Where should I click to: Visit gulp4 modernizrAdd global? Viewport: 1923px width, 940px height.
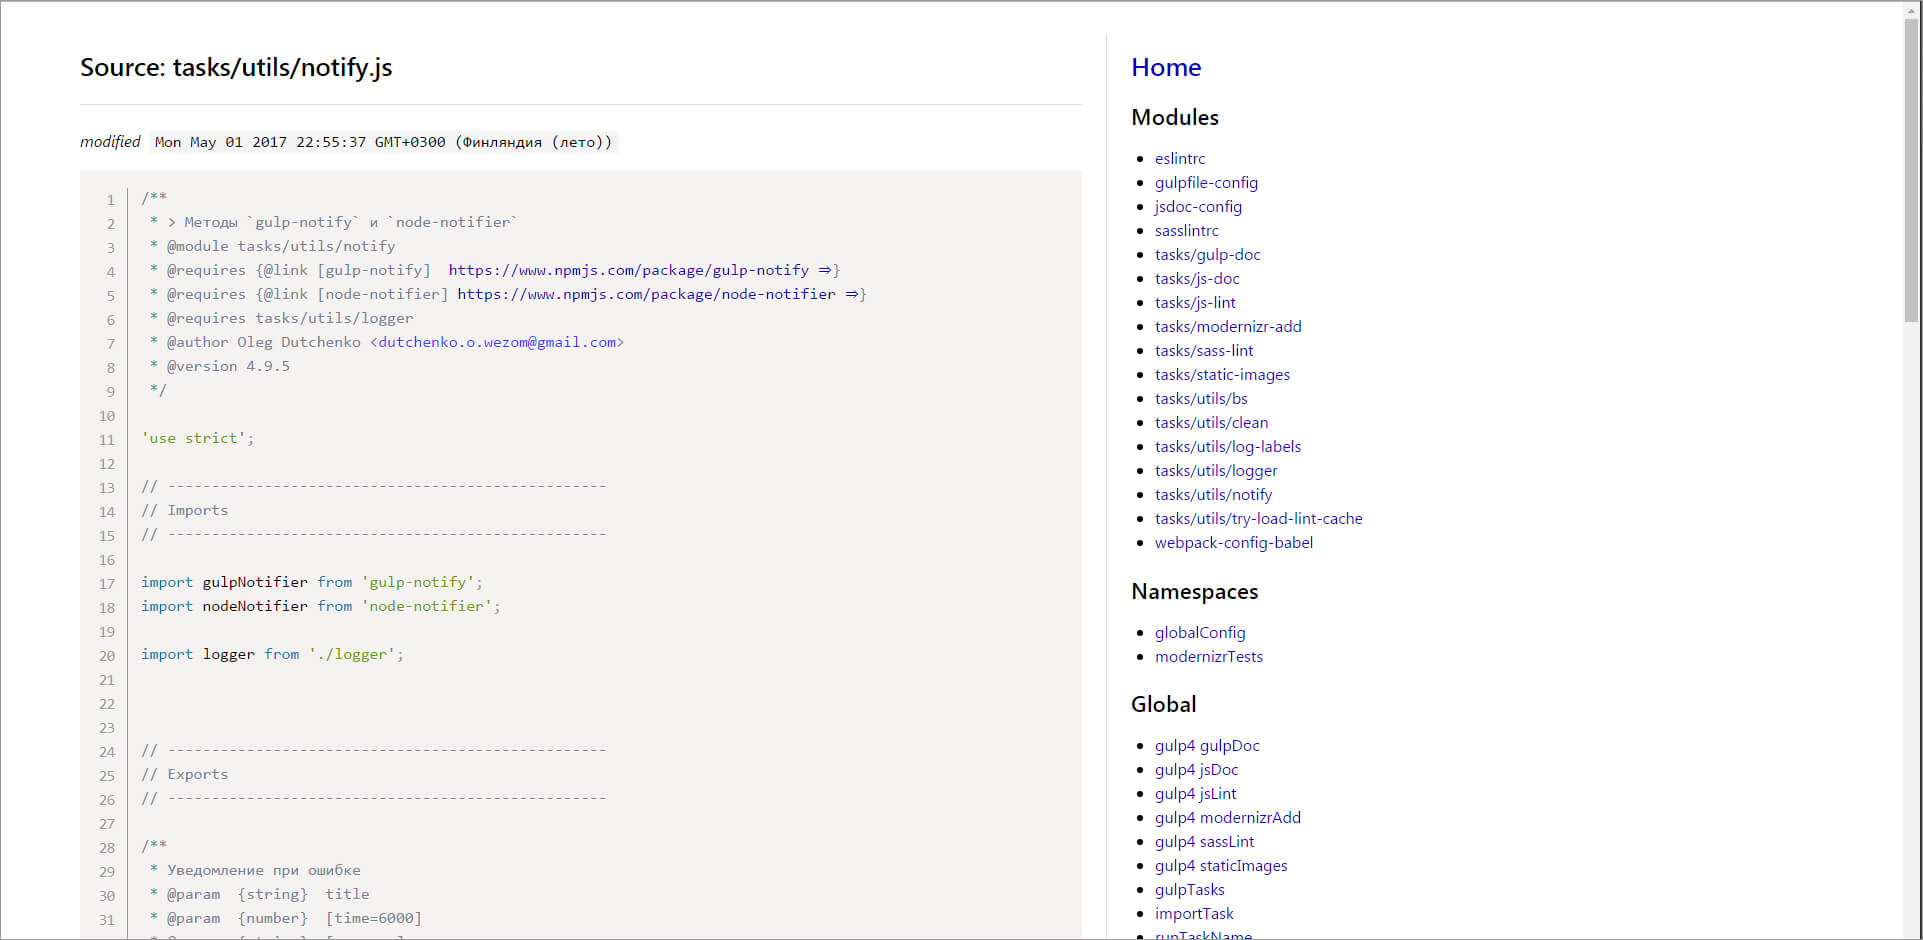(x=1228, y=817)
